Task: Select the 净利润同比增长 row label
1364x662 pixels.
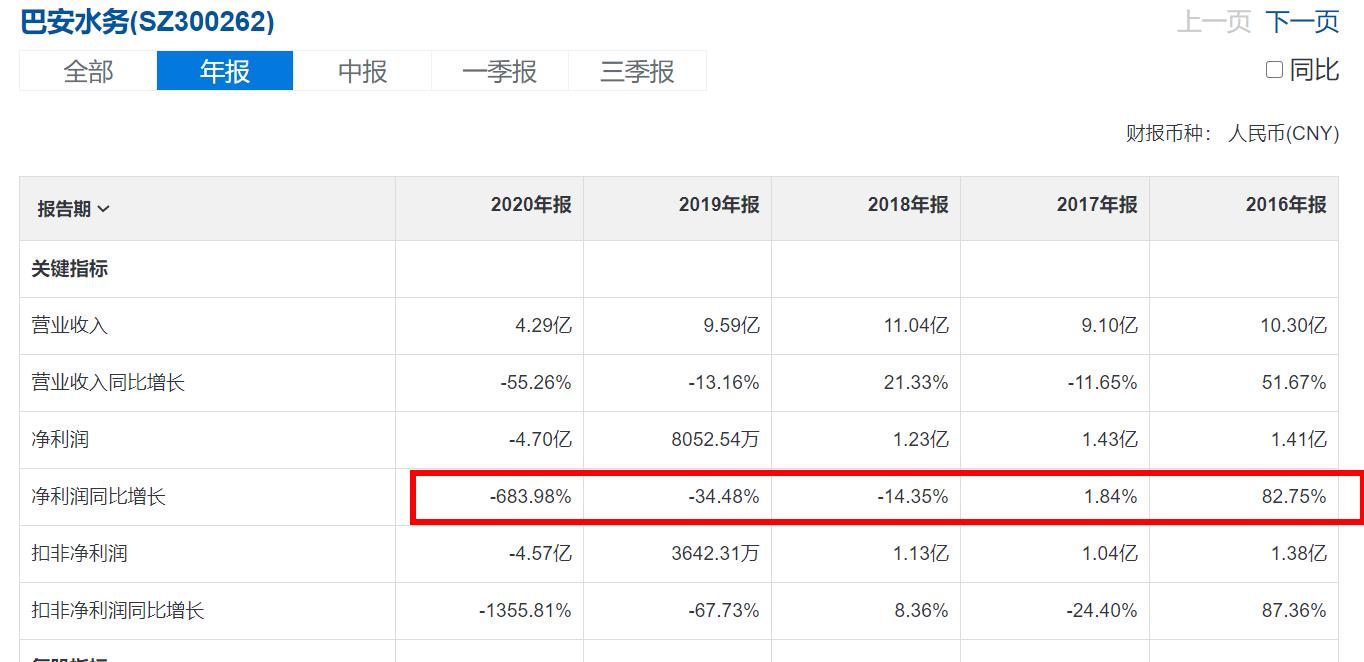Action: pyautogui.click(x=98, y=497)
